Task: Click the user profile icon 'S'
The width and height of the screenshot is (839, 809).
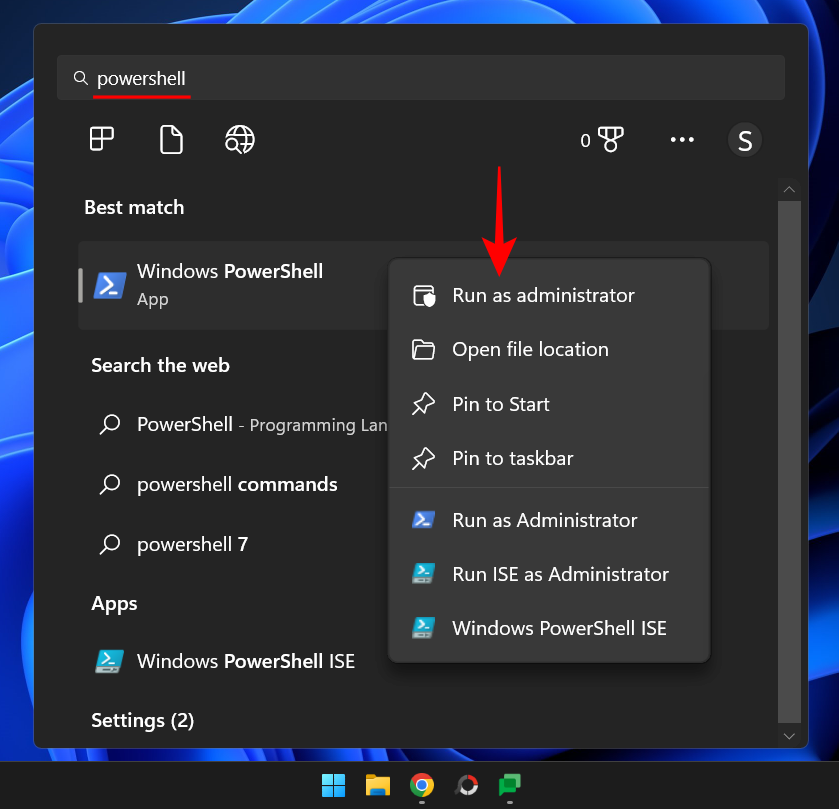Action: [x=744, y=140]
